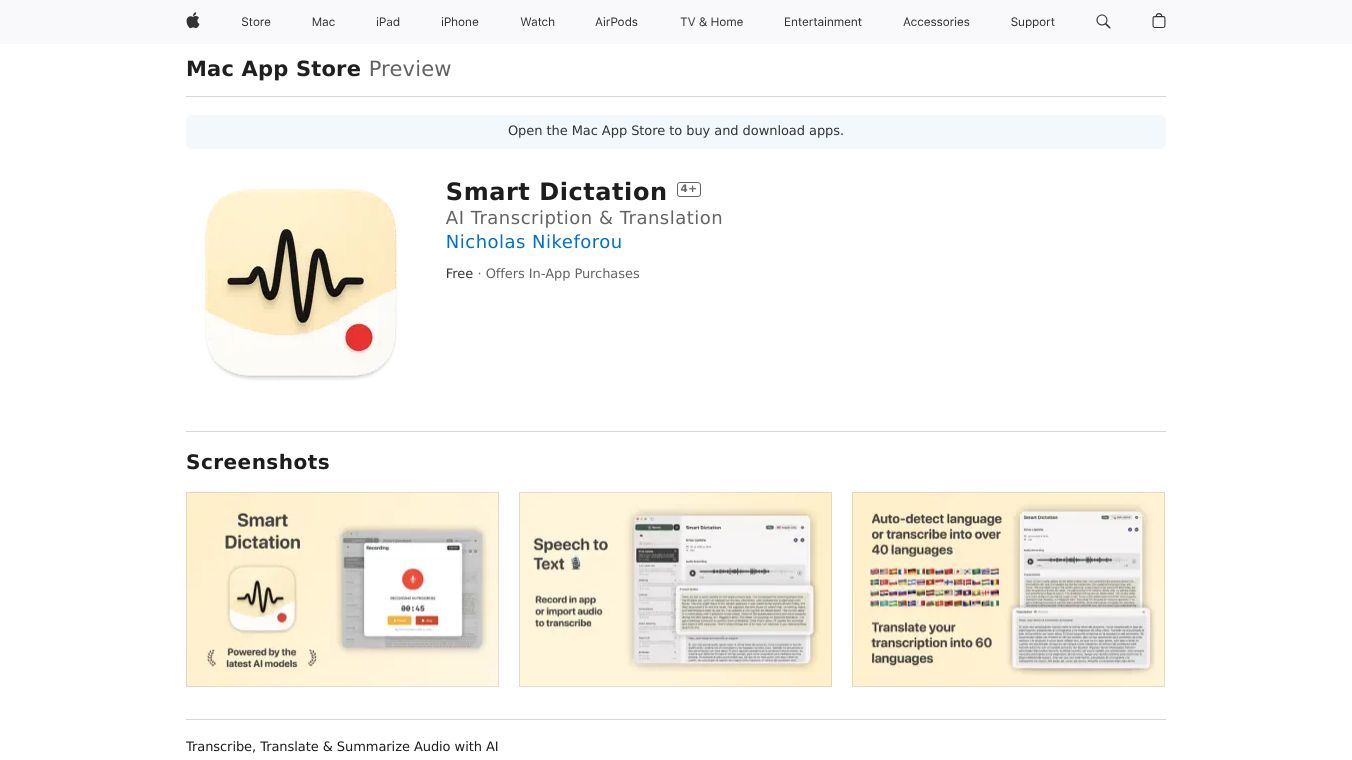This screenshot has width=1352, height=760.
Task: Click the Offers In-App Purchases text
Action: click(562, 274)
